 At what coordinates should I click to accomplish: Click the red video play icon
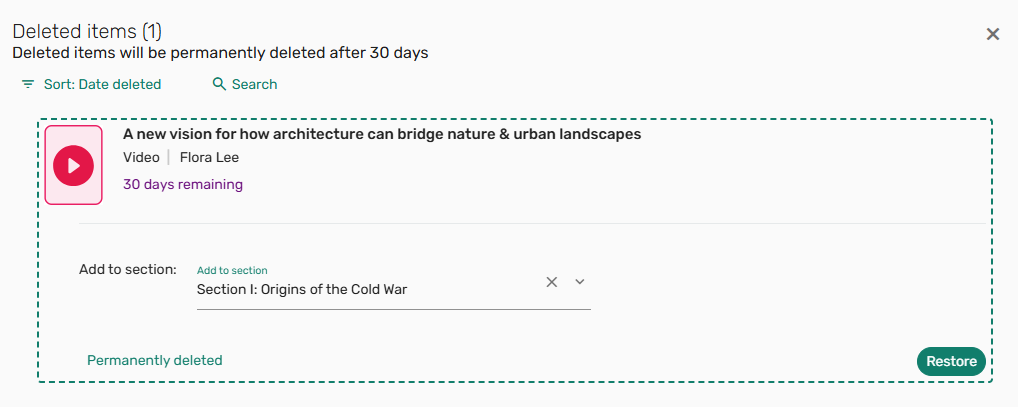pyautogui.click(x=73, y=165)
